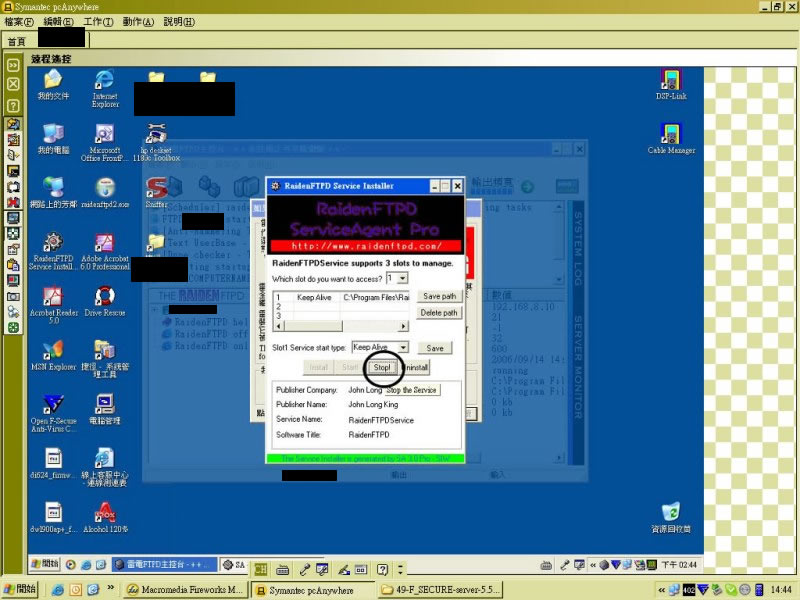Select the dwl900ap+_f file icon
The width and height of the screenshot is (800, 600).
pyautogui.click(x=53, y=517)
